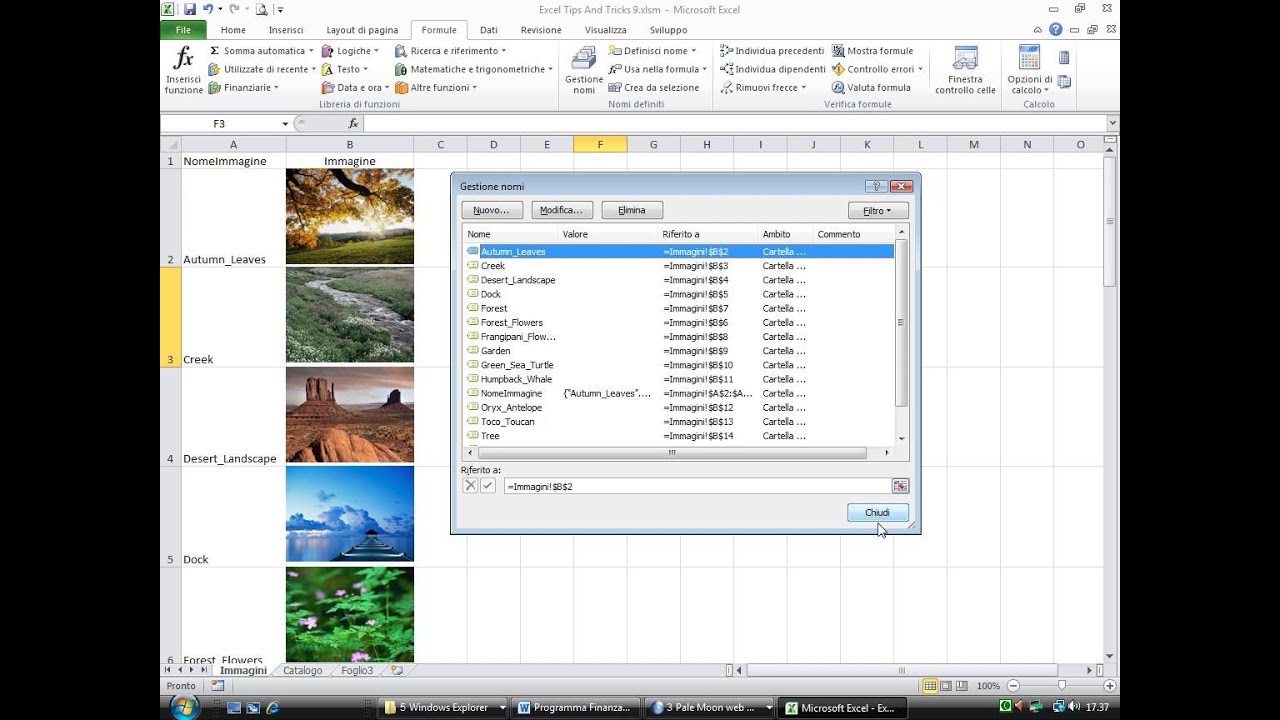Switch to the Catalogo sheet tab
The height and width of the screenshot is (720, 1280).
tap(303, 670)
